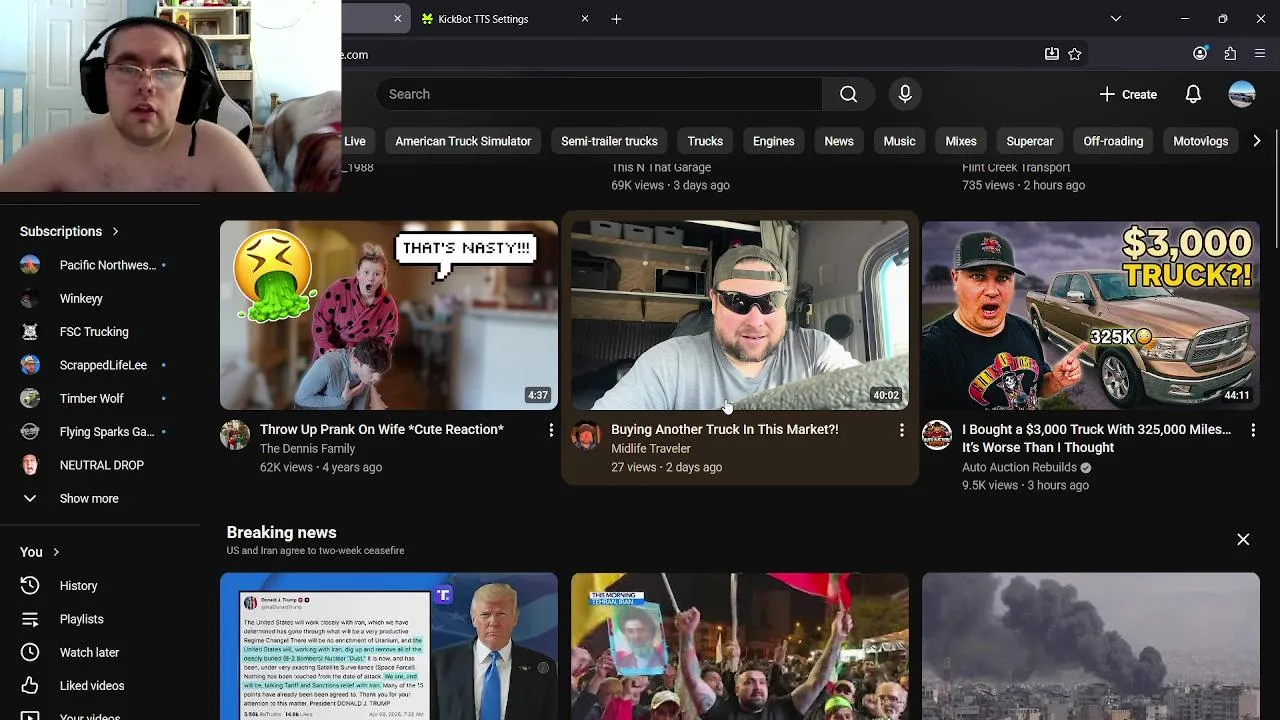This screenshot has height=720, width=1280.
Task: Select Semi-trailer trucks chip
Action: click(x=609, y=141)
